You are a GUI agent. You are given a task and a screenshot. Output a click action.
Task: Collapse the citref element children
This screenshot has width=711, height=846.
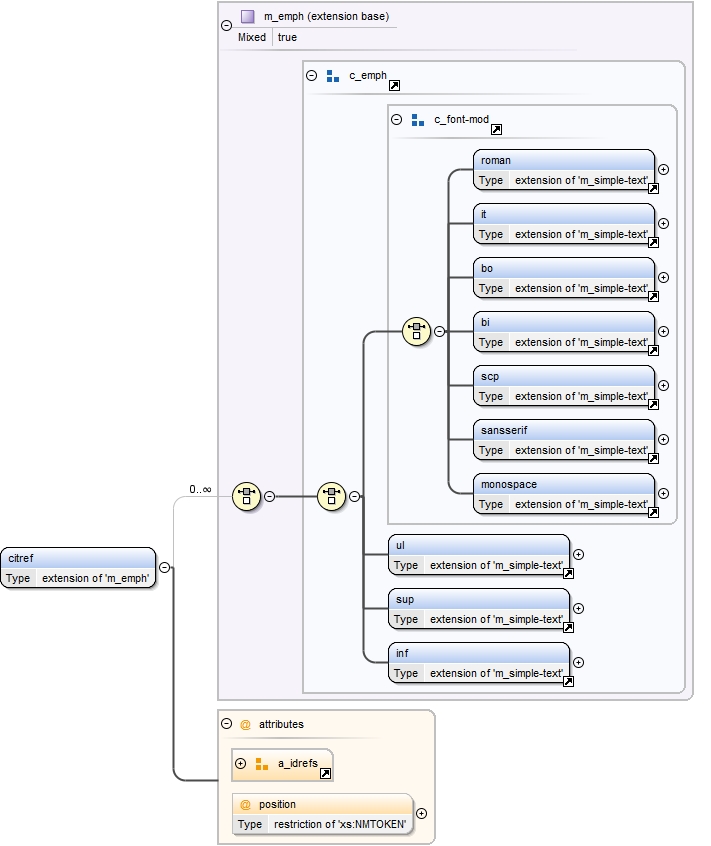pos(164,568)
